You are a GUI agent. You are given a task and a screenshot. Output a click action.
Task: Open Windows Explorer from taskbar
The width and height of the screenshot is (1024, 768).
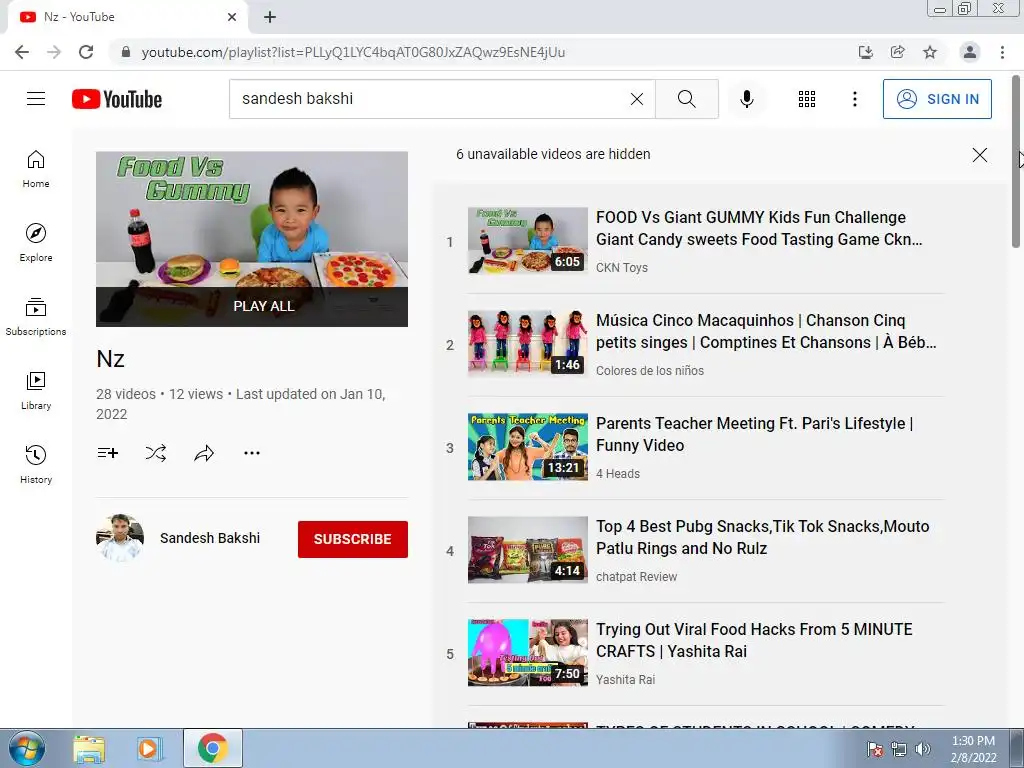pyautogui.click(x=89, y=749)
